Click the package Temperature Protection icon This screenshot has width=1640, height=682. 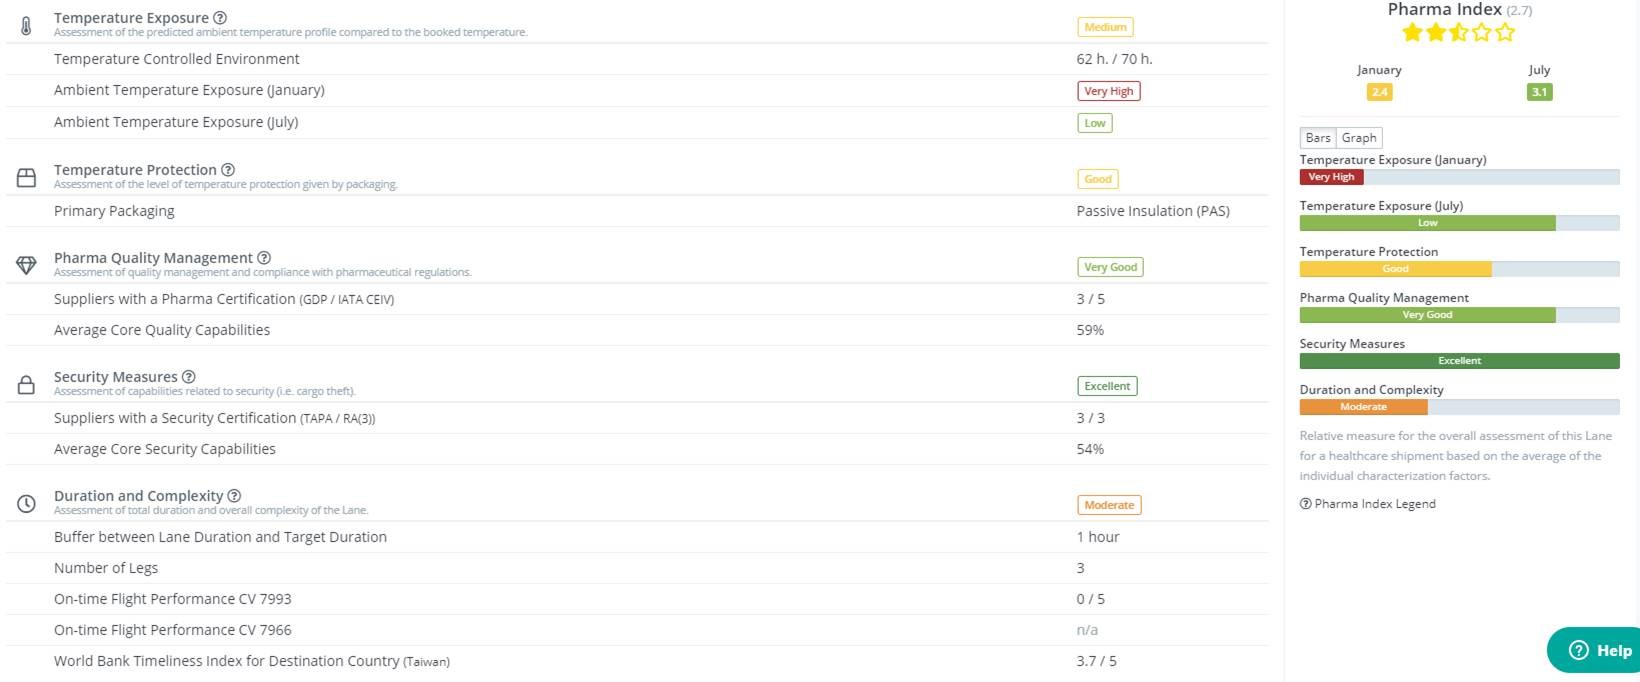click(x=27, y=178)
